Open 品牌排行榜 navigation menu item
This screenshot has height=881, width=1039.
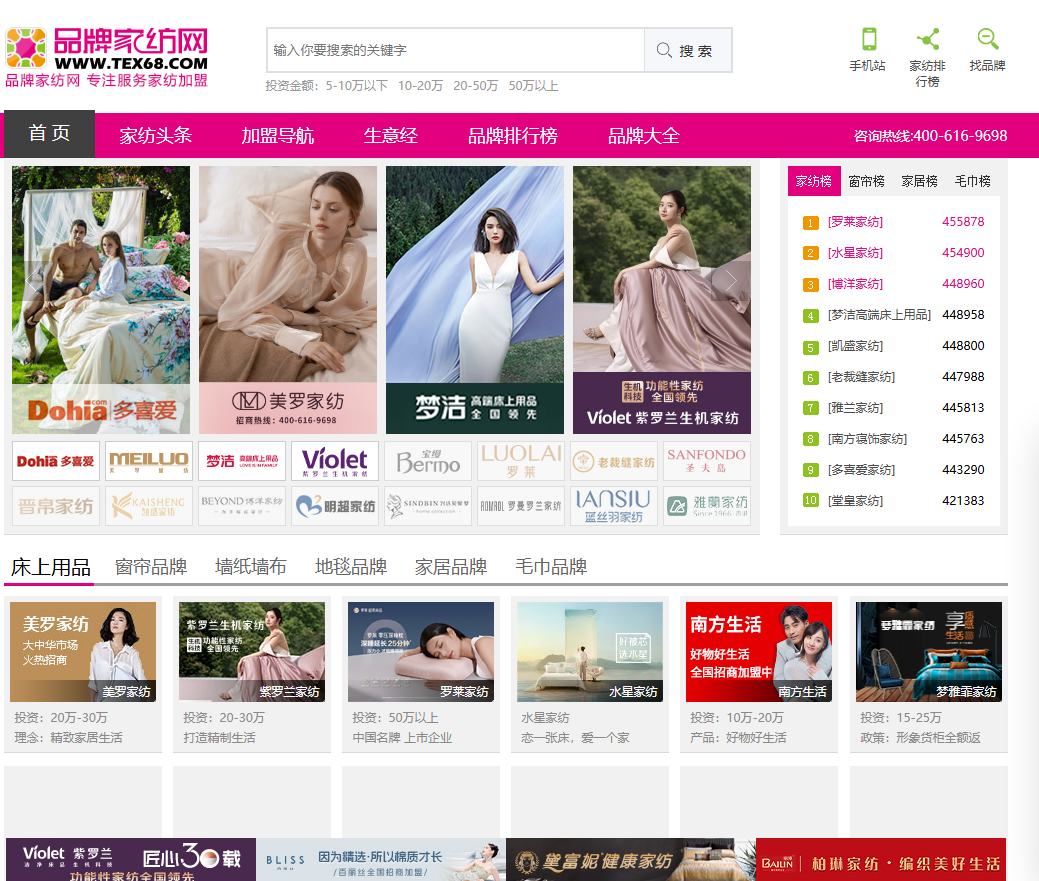pyautogui.click(x=513, y=136)
